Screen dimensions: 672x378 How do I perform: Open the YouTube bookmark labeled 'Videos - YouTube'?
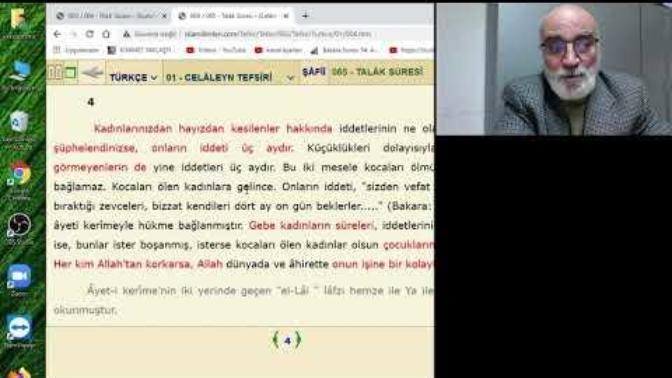(216, 50)
